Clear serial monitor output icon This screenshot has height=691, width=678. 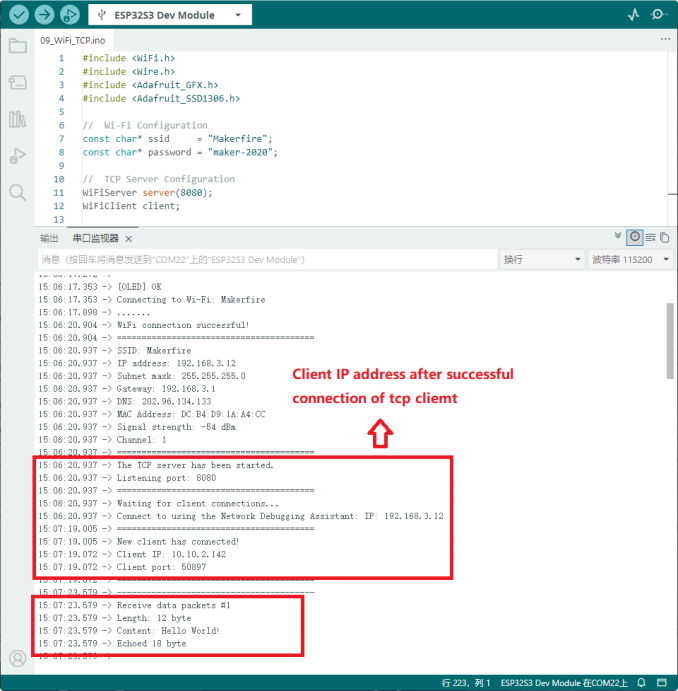[650, 238]
